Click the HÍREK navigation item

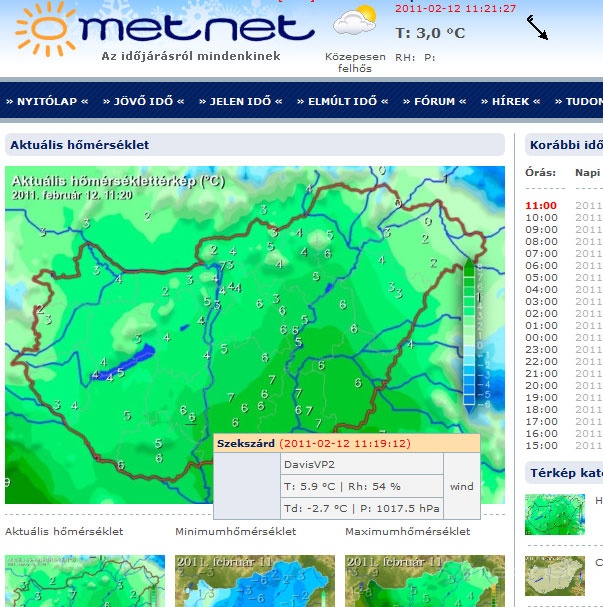point(510,101)
